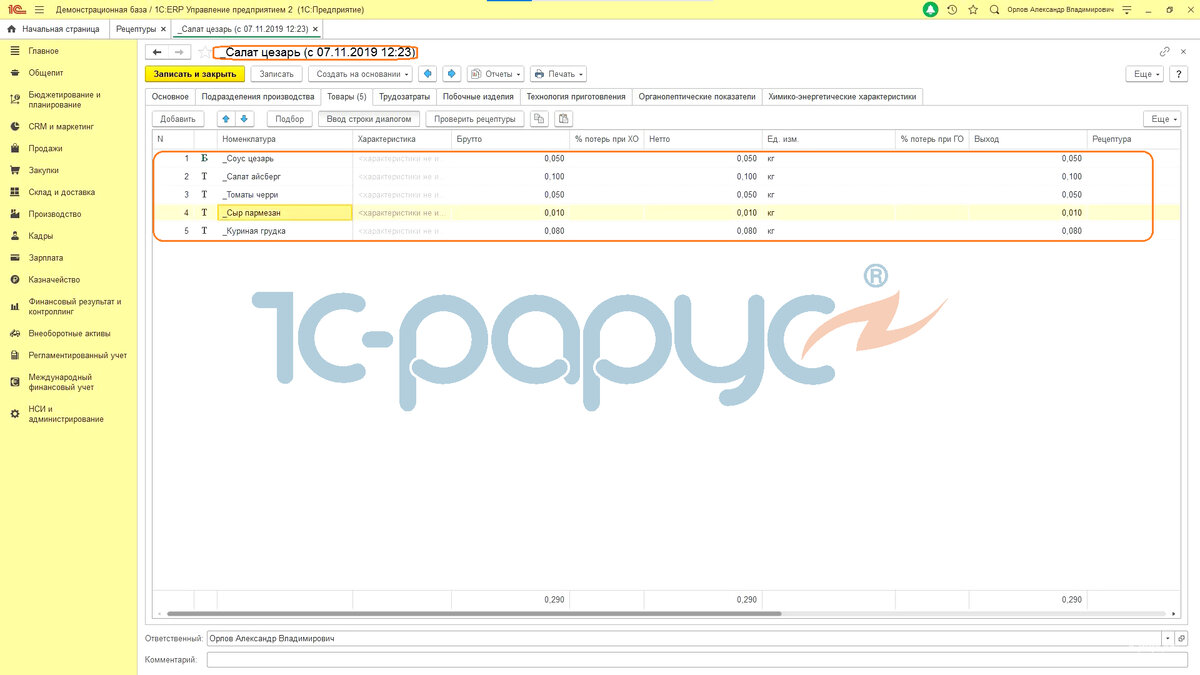
Task: Click into the Ответственный field
Action: [683, 638]
